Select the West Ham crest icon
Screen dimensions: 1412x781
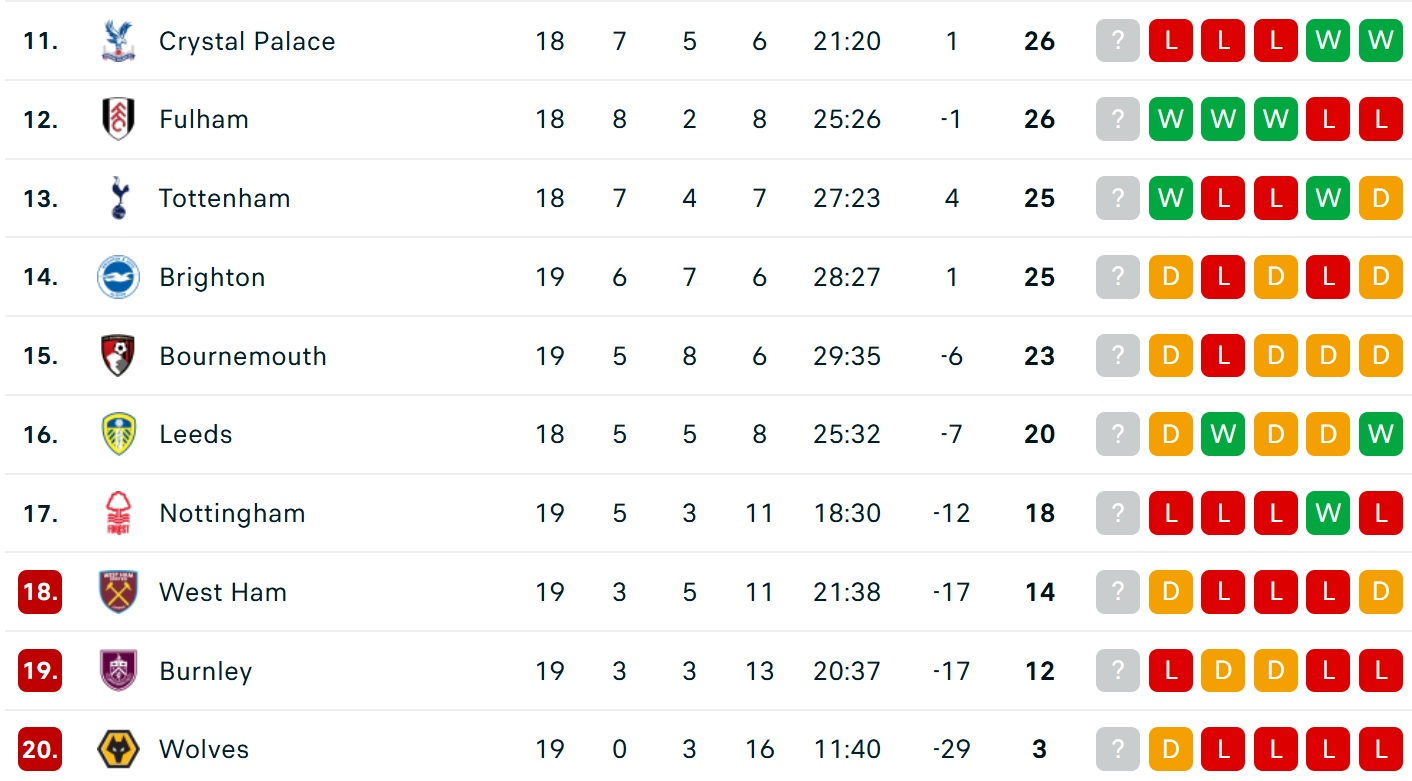point(118,592)
